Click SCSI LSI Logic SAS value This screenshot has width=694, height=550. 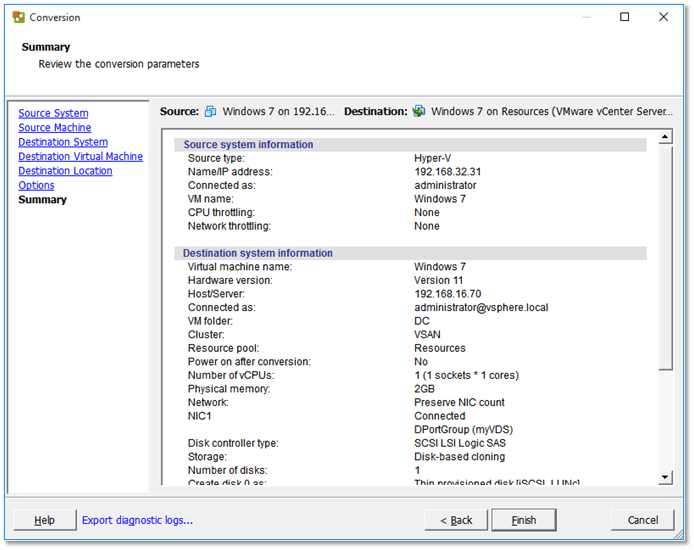(460, 443)
